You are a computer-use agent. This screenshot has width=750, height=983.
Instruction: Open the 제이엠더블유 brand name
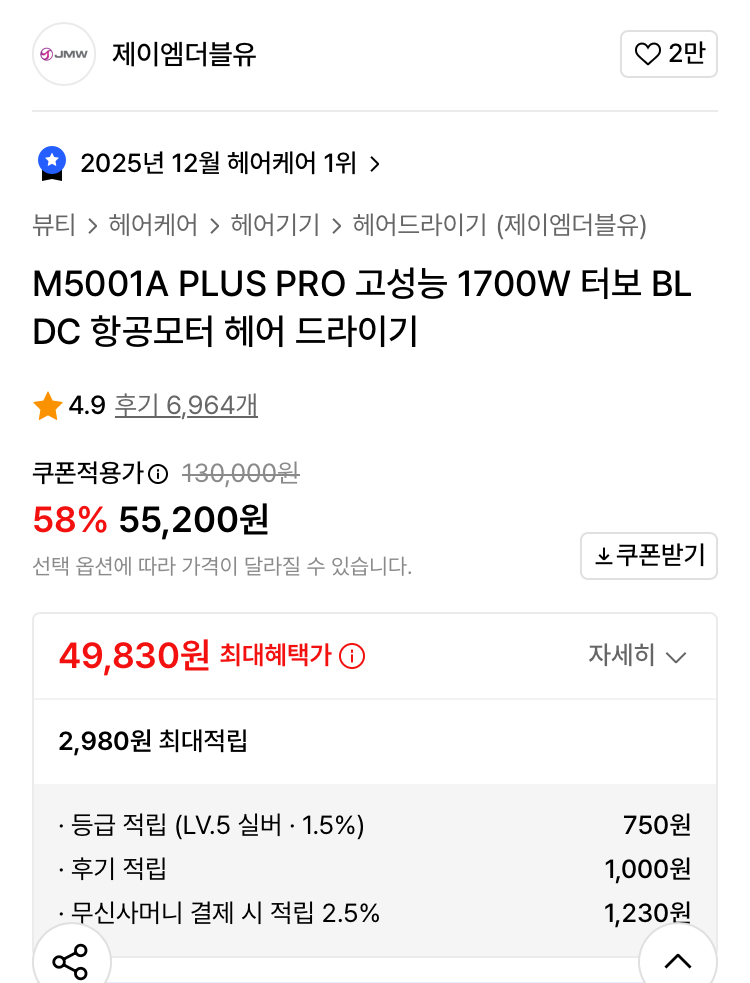[x=184, y=54]
